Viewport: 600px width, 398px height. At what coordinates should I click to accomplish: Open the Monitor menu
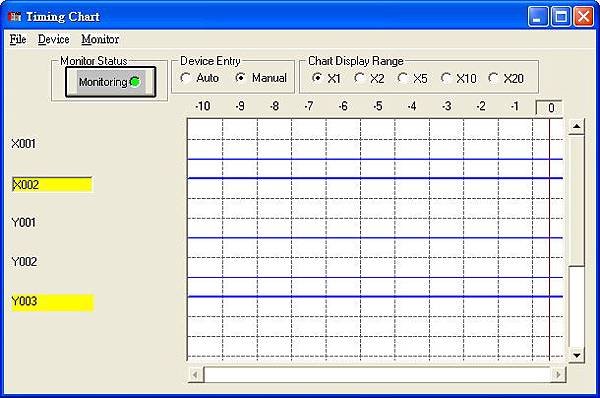[100, 39]
